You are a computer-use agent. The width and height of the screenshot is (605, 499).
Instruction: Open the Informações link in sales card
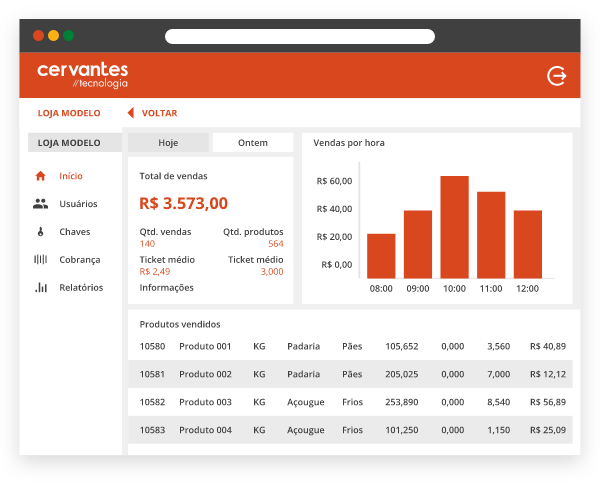coord(167,288)
